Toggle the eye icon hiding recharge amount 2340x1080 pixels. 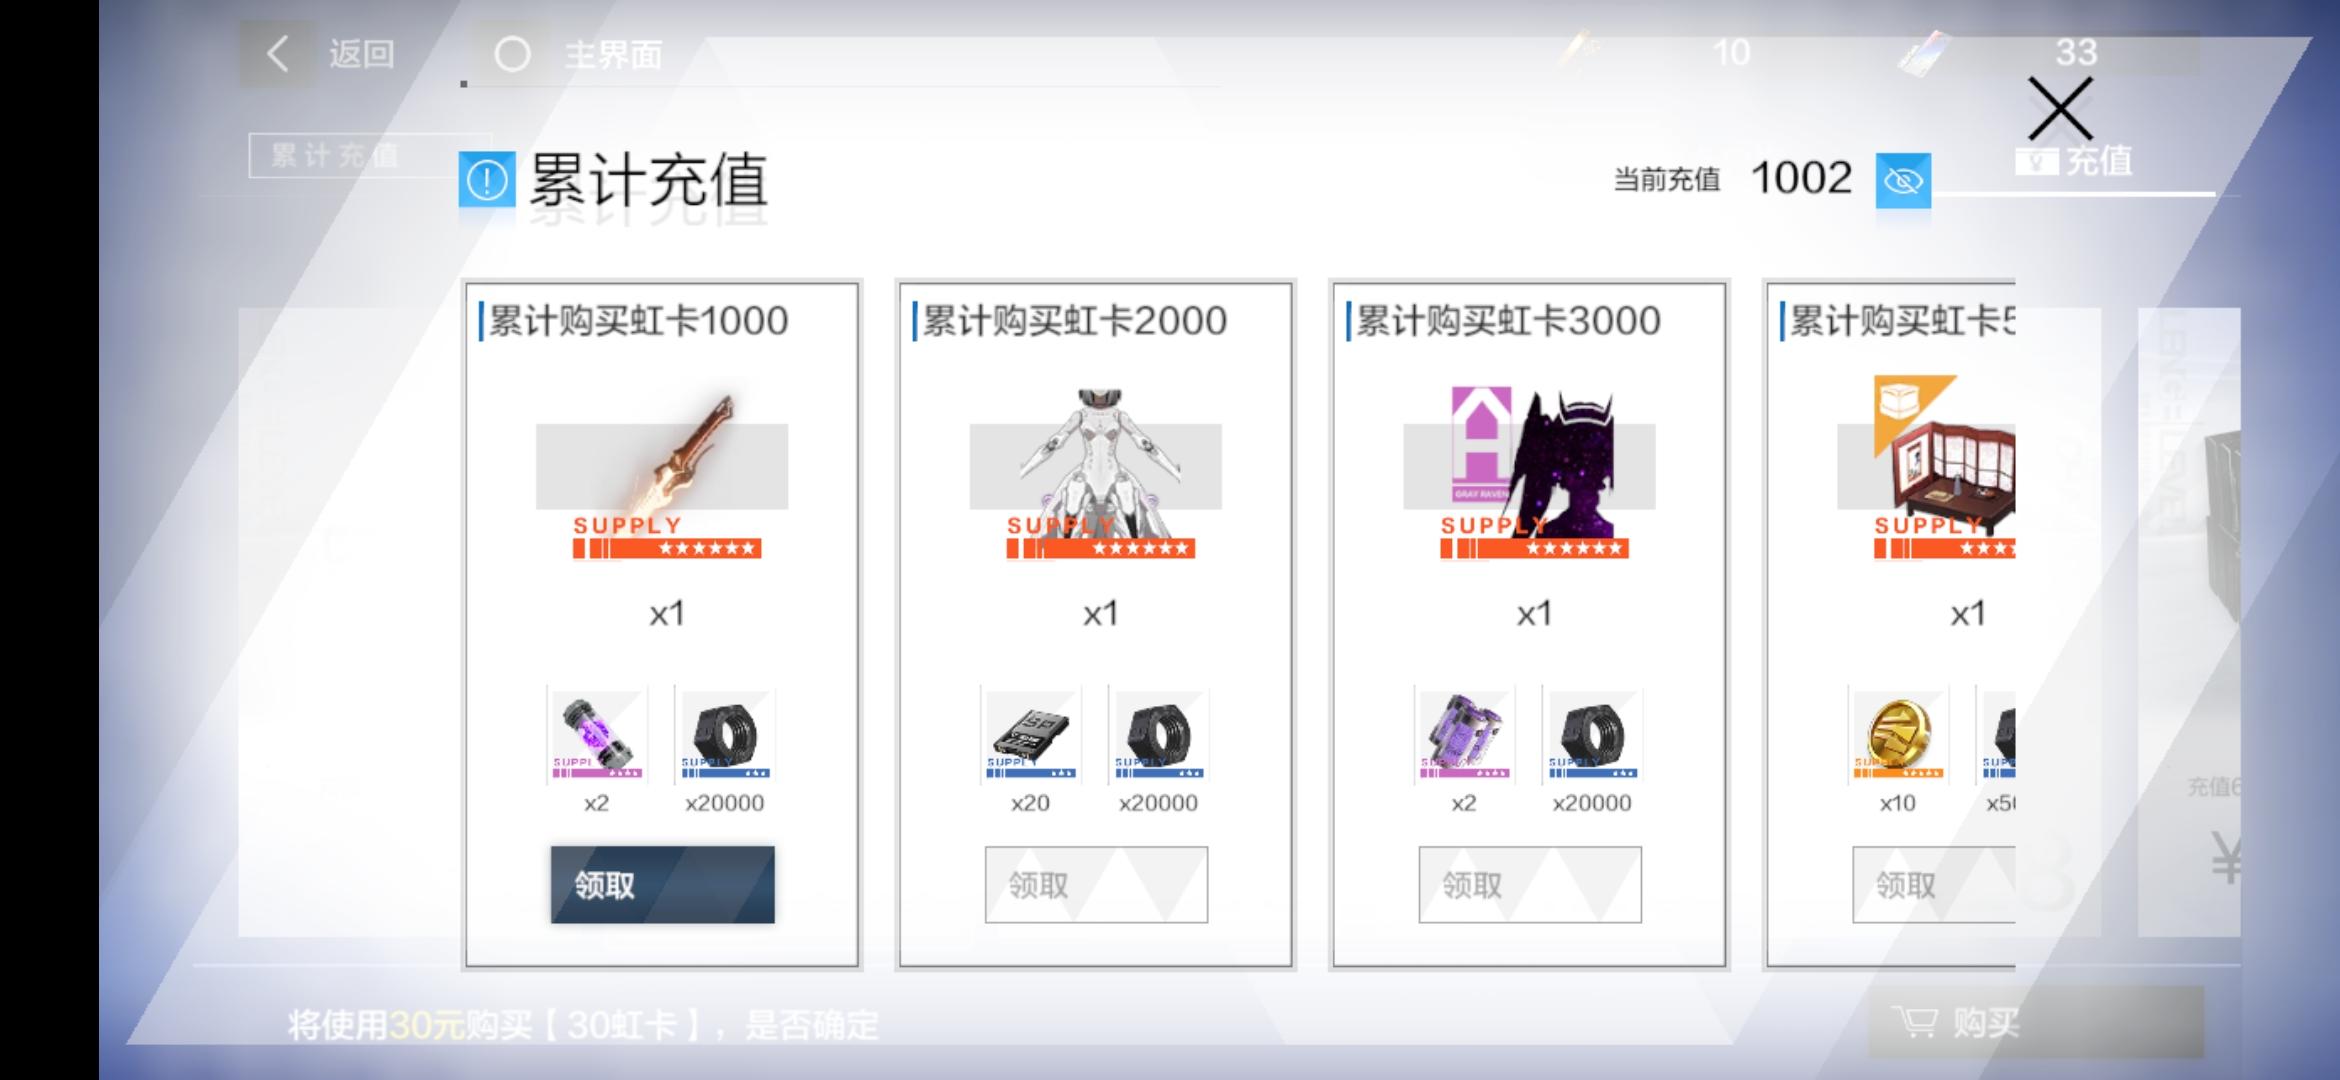click(1903, 181)
